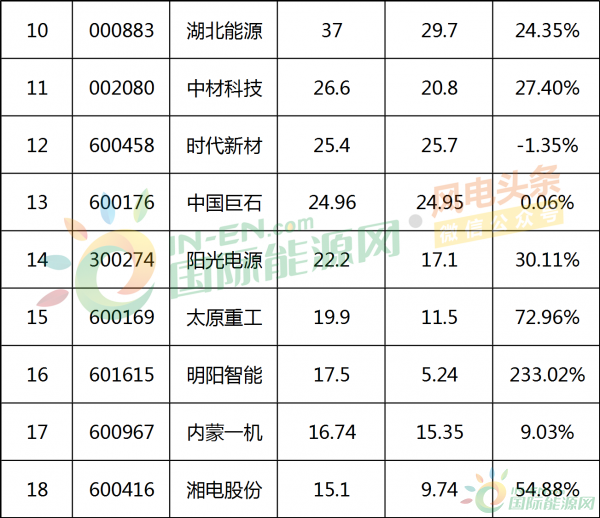600x518 pixels.
Task: Click the value 25.4
Action: pos(331,145)
